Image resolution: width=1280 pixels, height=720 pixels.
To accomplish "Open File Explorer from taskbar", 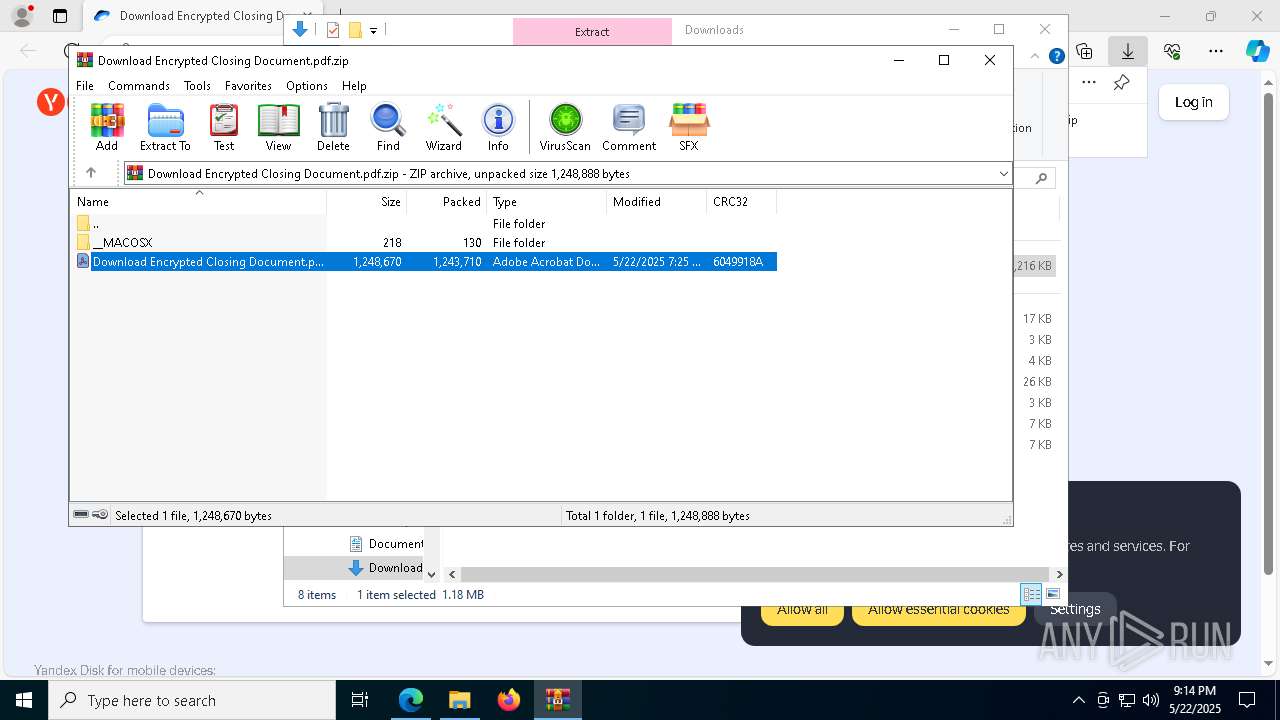I will click(459, 700).
